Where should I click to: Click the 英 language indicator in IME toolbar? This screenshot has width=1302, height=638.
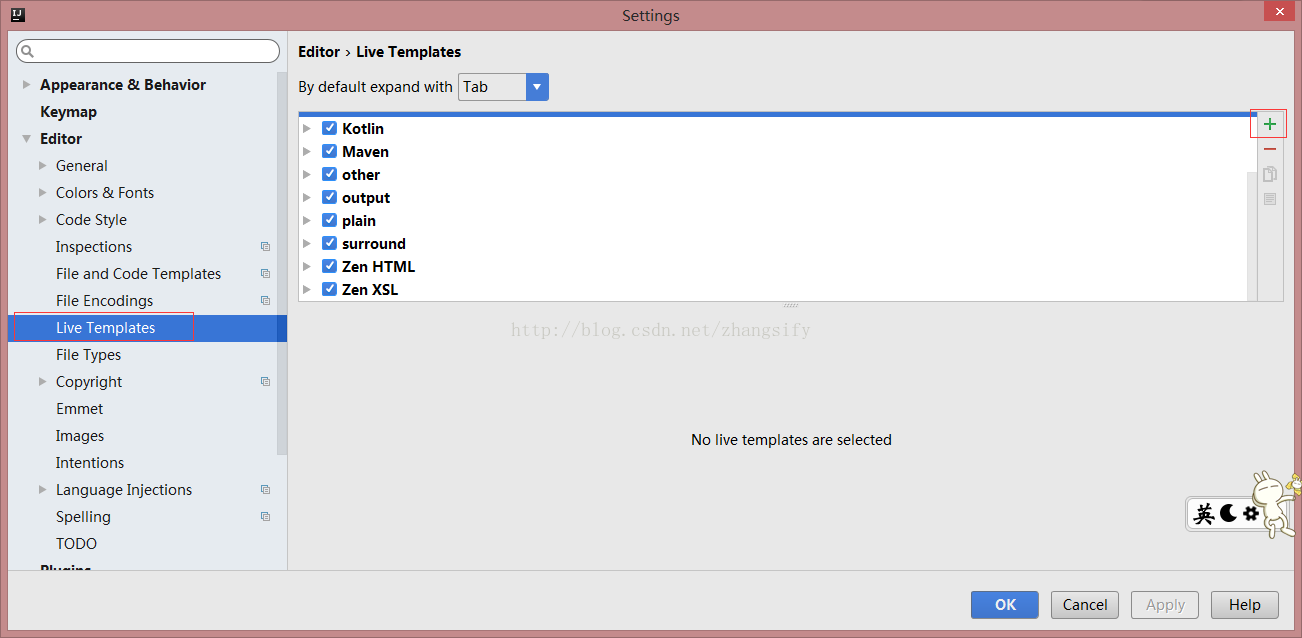tap(1205, 514)
